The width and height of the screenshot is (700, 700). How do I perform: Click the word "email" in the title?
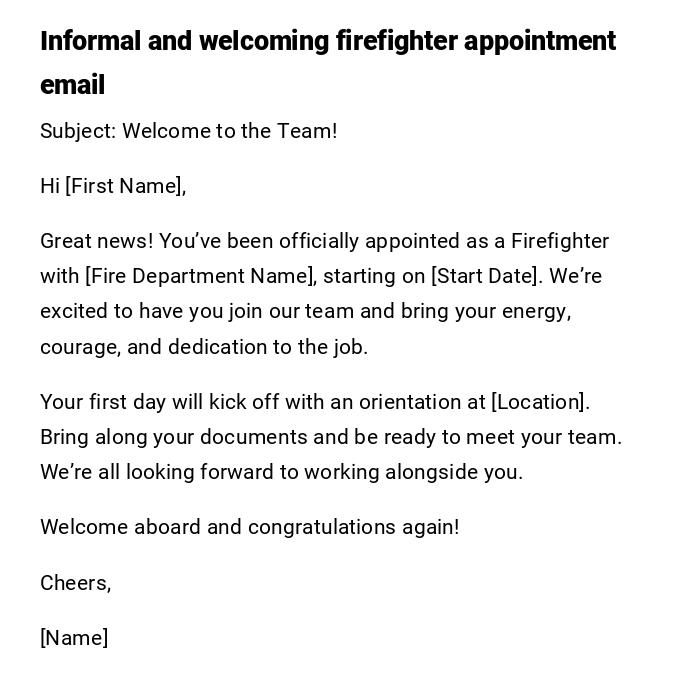point(72,85)
